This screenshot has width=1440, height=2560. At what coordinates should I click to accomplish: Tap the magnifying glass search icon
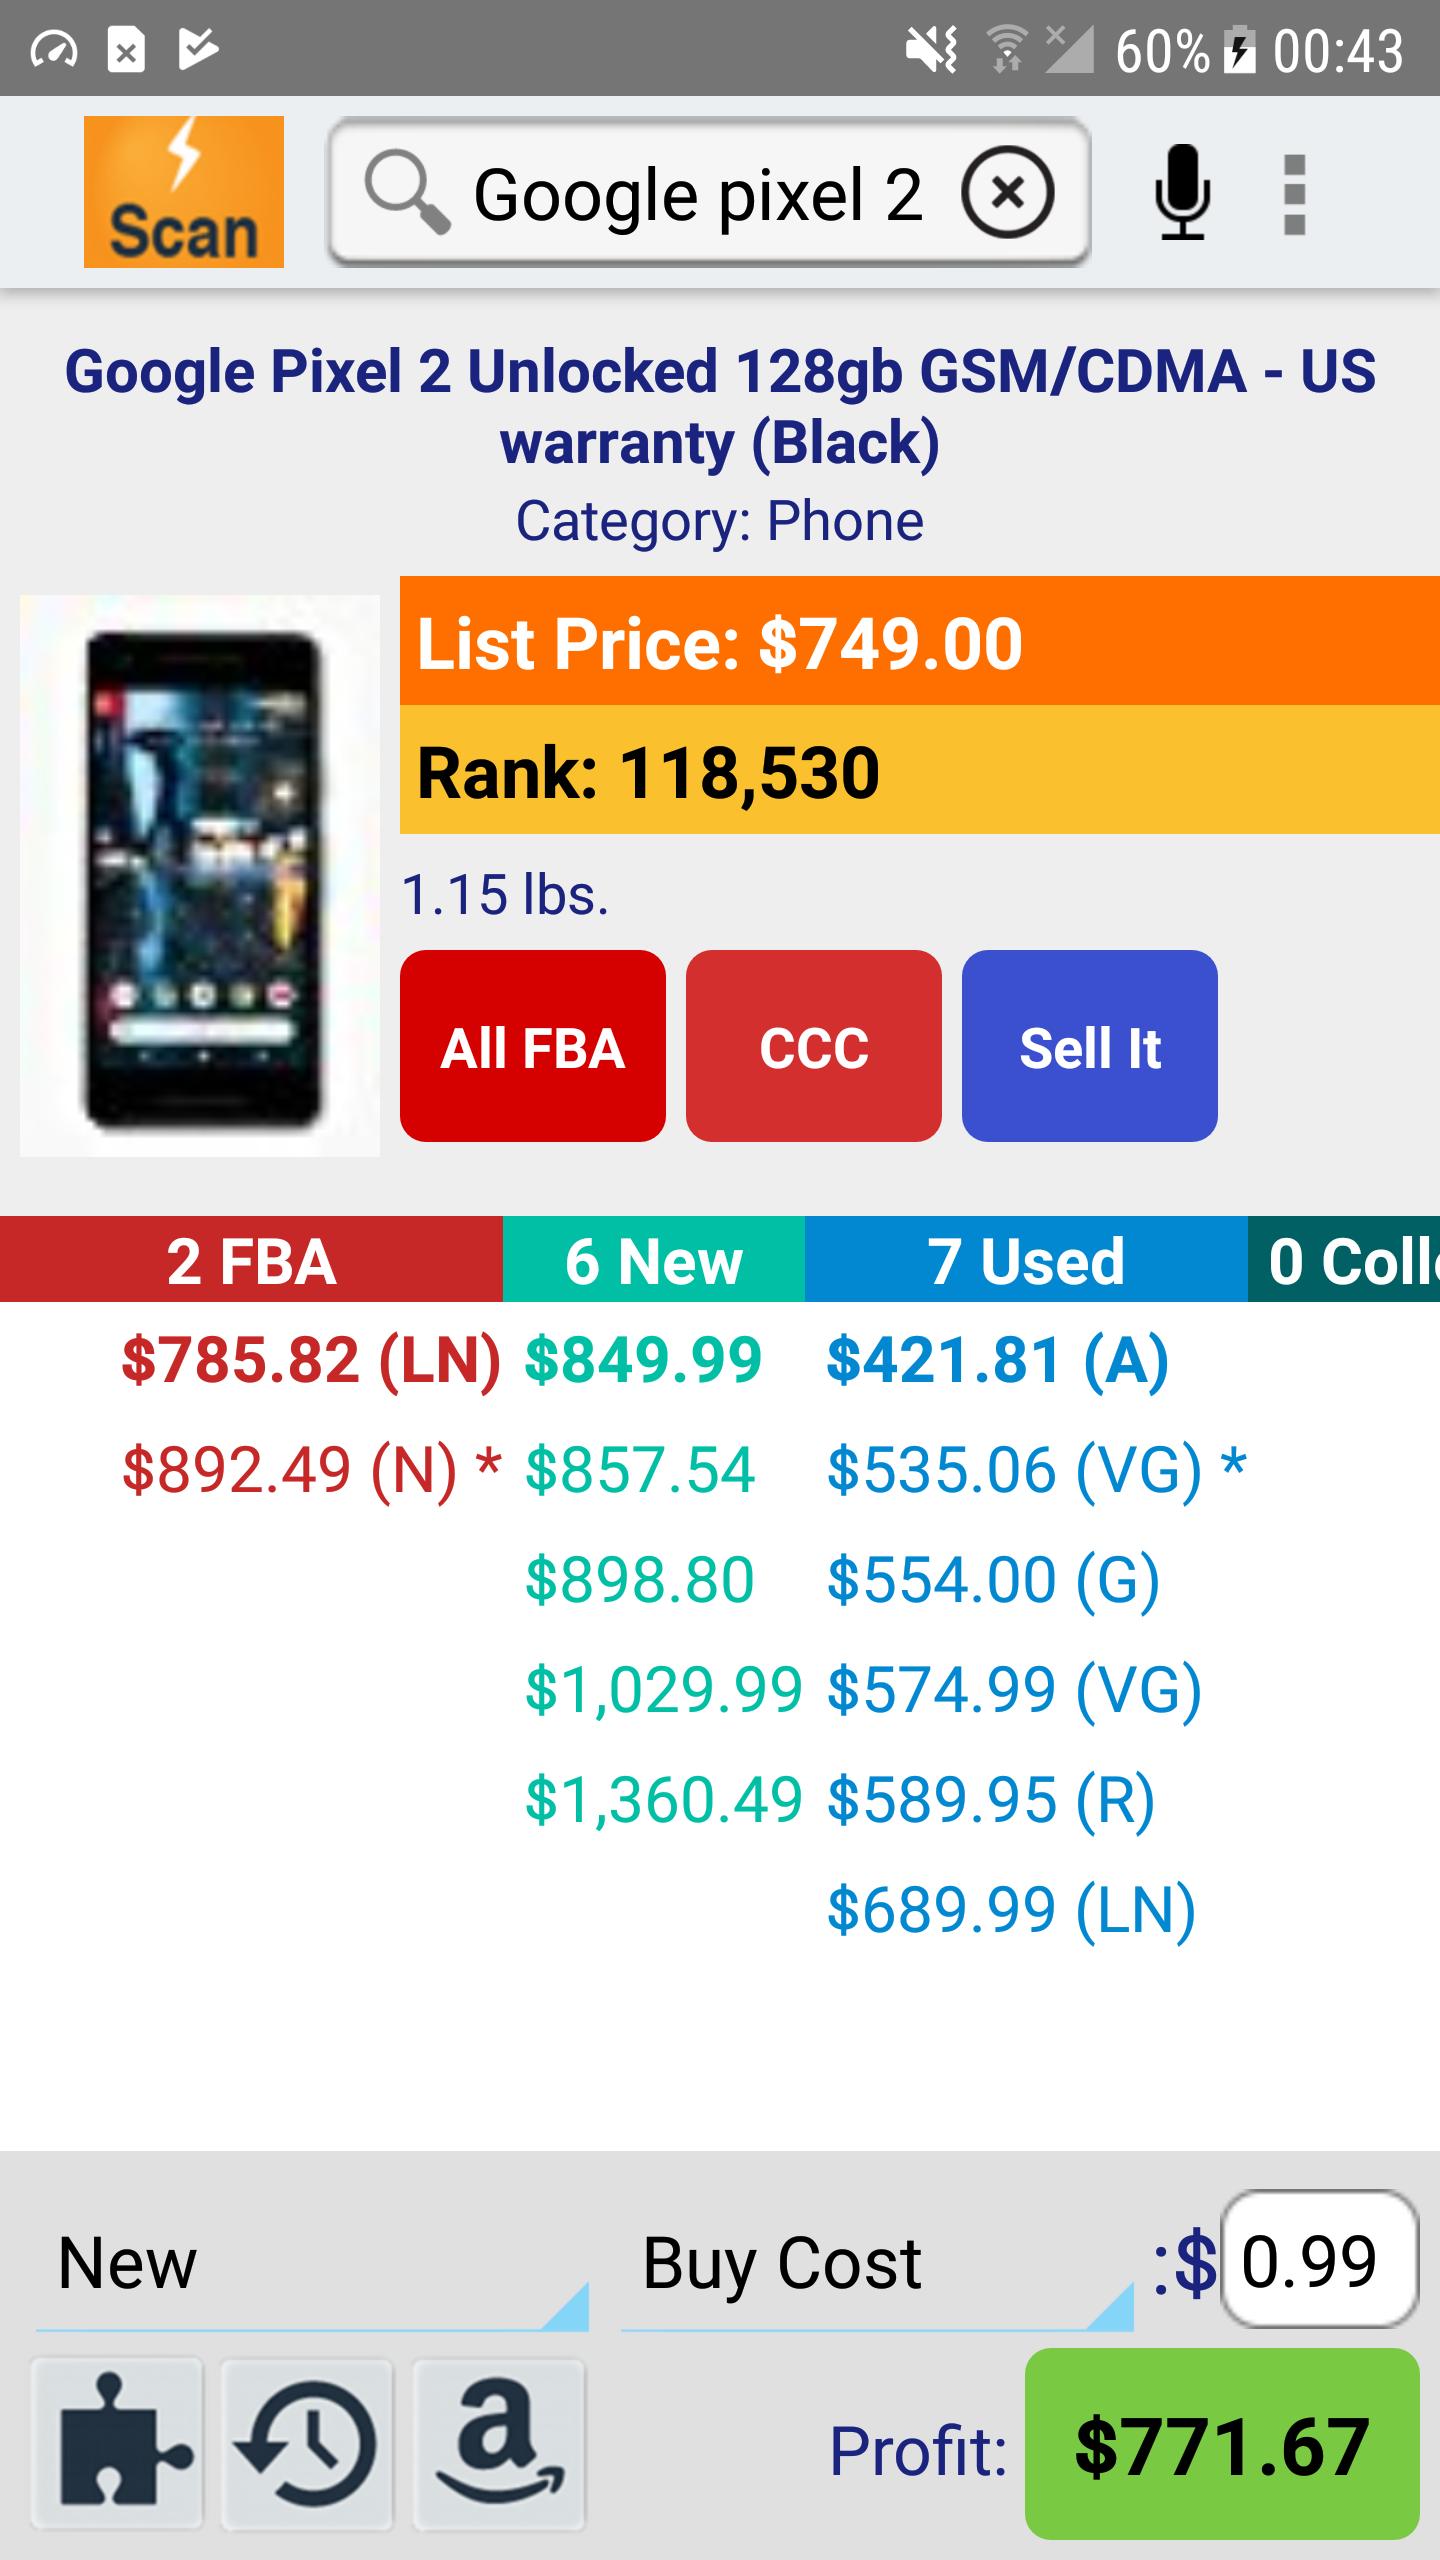click(x=405, y=192)
